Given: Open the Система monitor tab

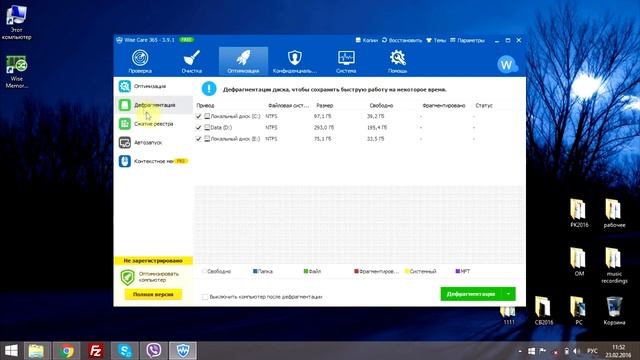Looking at the screenshot, I should coord(346,61).
